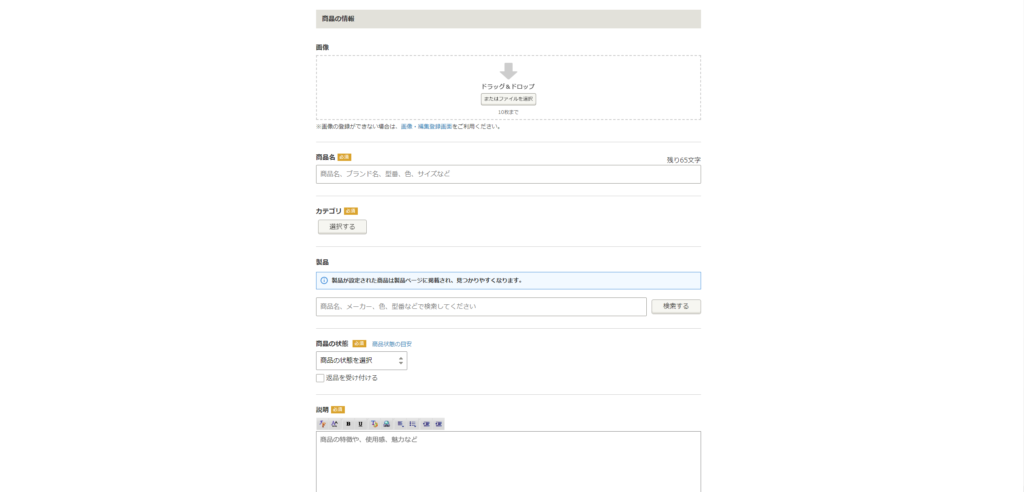Screen dimensions: 1024x492
Task: Click the insert image icon in editor toolbar
Action: (x=386, y=424)
